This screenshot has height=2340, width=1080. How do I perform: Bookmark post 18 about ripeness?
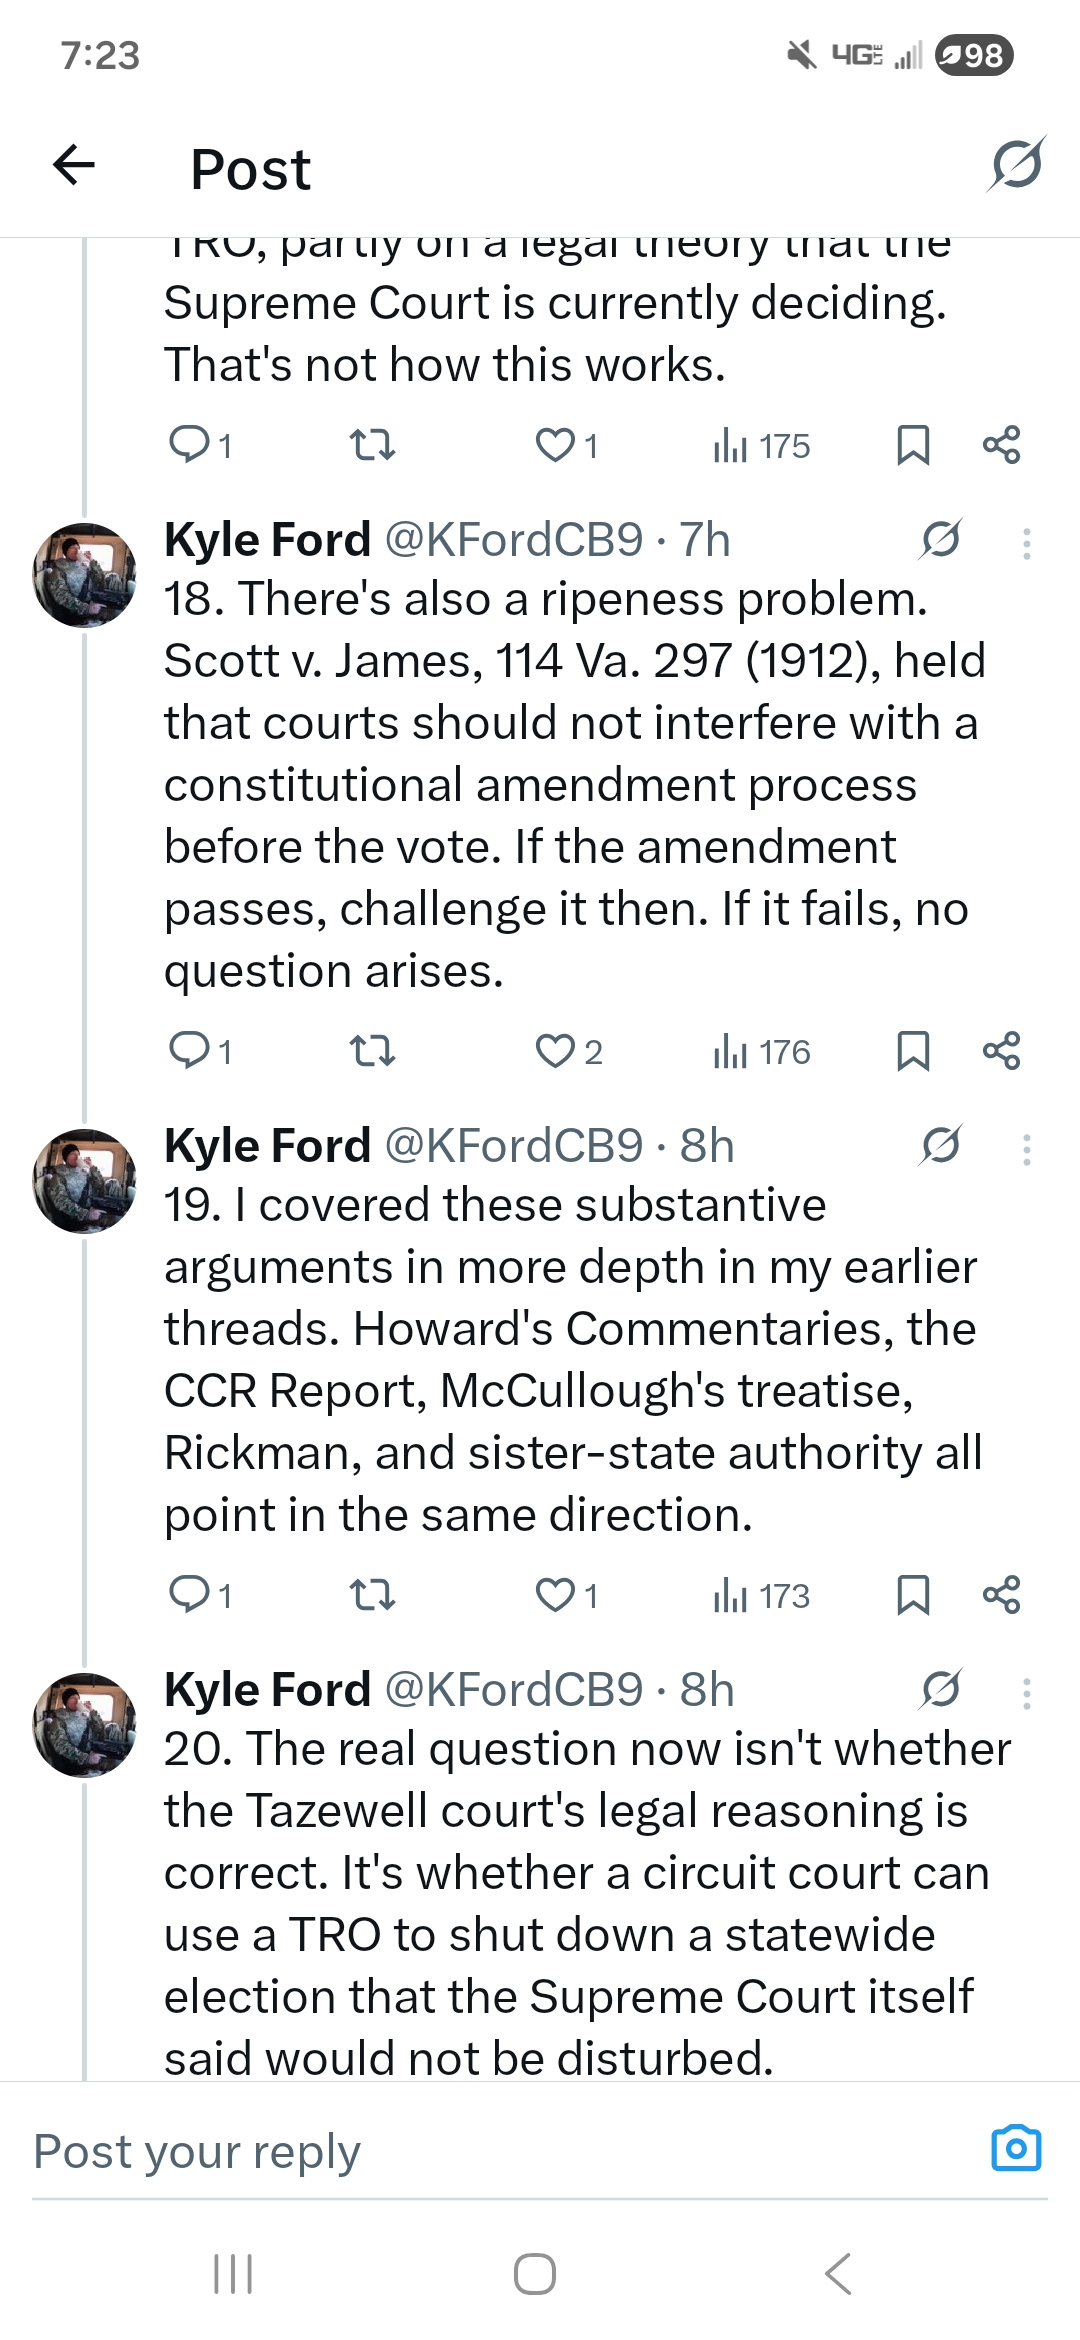tap(912, 1051)
